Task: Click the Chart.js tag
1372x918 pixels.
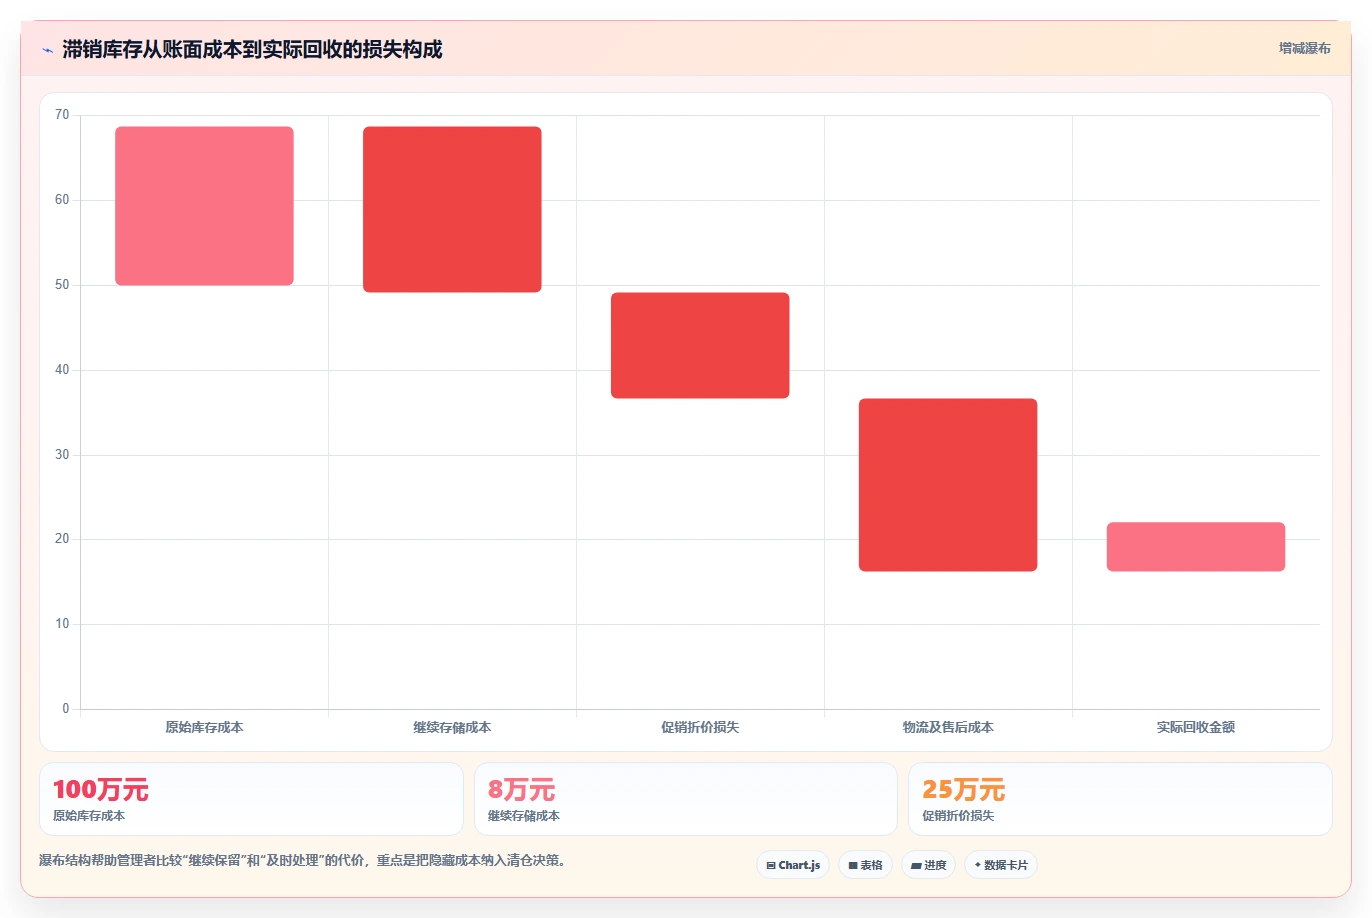Action: coord(793,865)
